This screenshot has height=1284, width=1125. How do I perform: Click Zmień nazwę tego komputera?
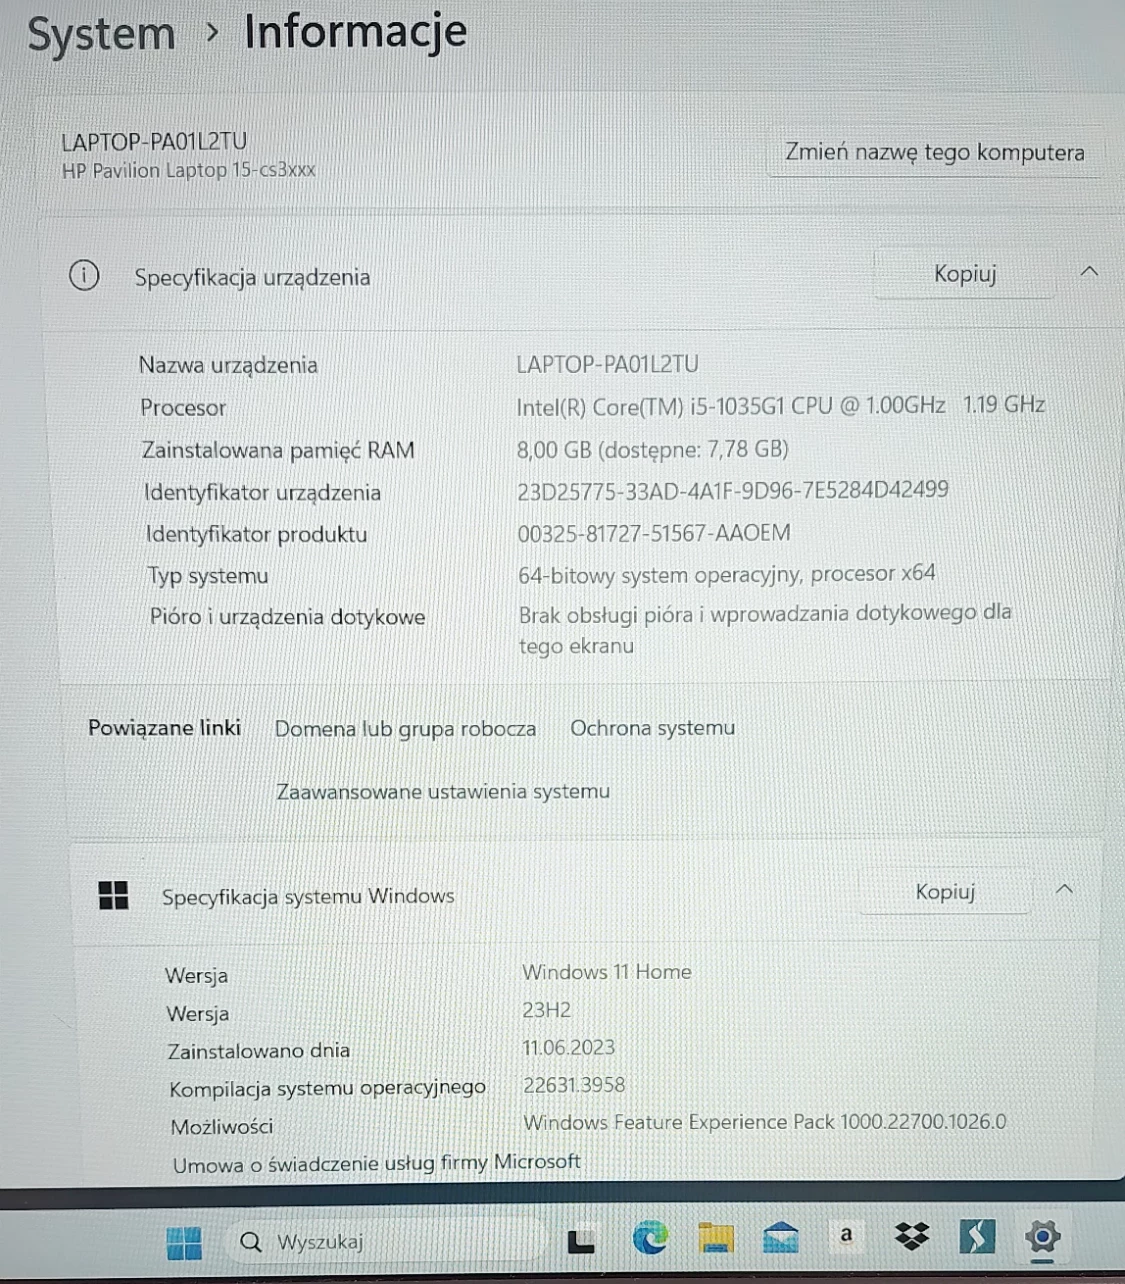click(x=934, y=152)
